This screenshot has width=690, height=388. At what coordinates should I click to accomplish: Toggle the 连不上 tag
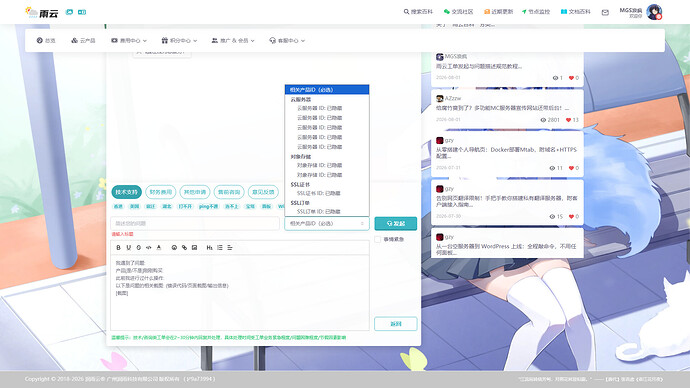[231, 206]
